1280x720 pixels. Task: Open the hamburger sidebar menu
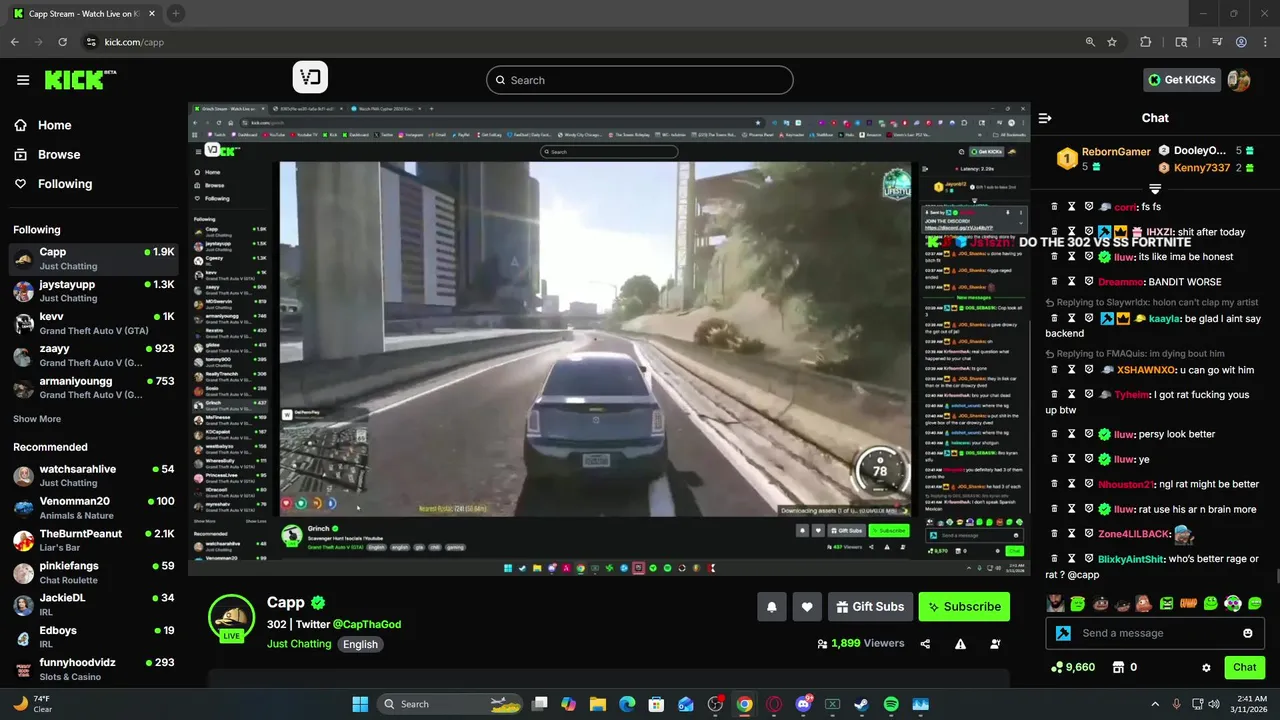23,80
